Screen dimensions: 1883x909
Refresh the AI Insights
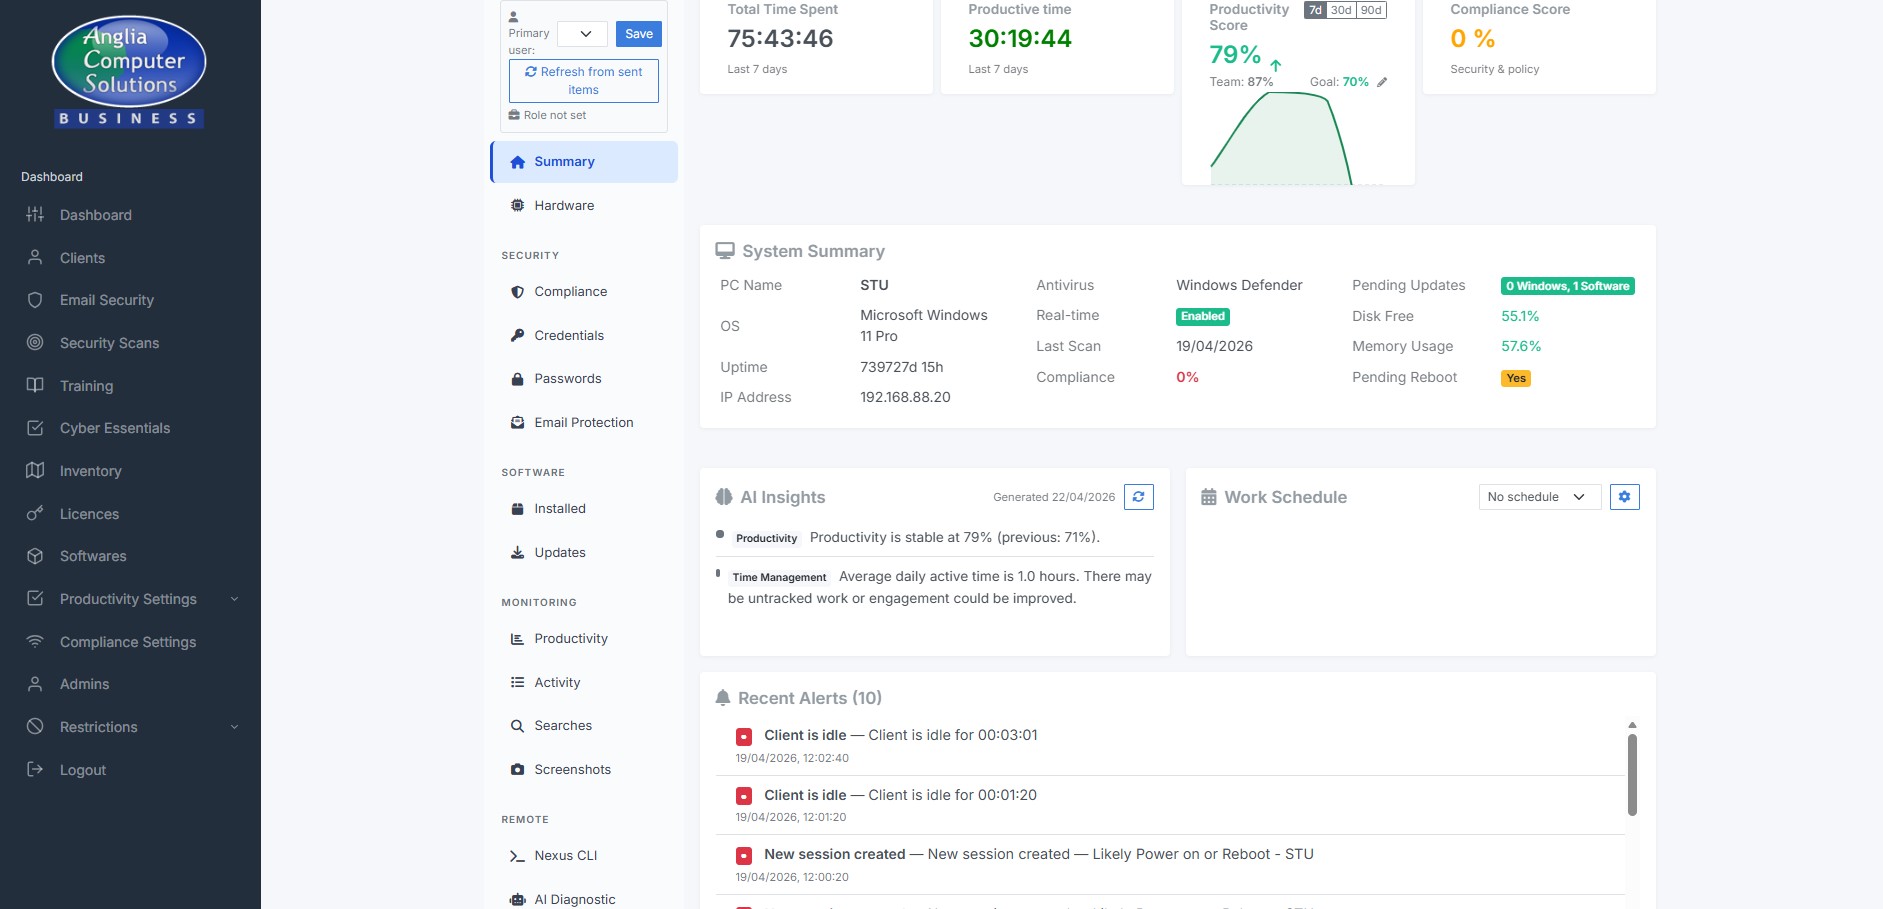pyautogui.click(x=1138, y=496)
